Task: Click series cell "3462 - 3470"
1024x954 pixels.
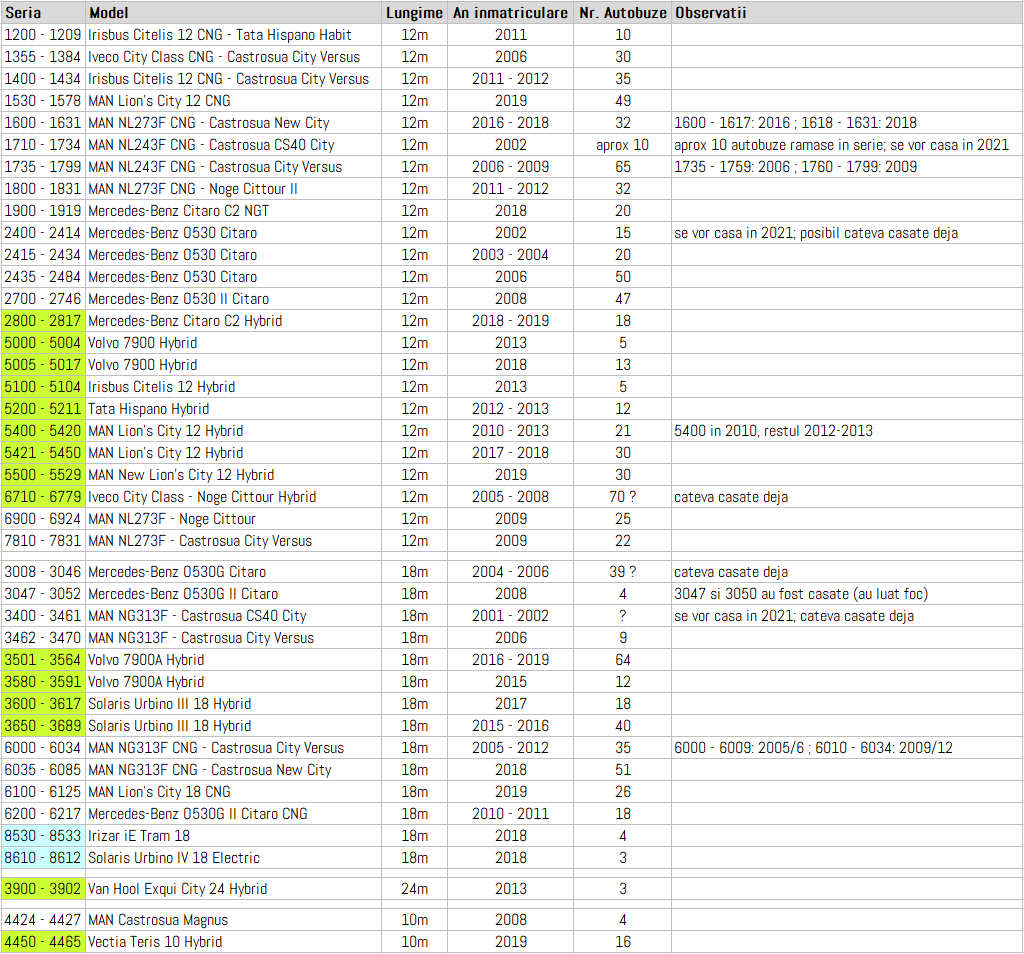Action: (x=43, y=638)
